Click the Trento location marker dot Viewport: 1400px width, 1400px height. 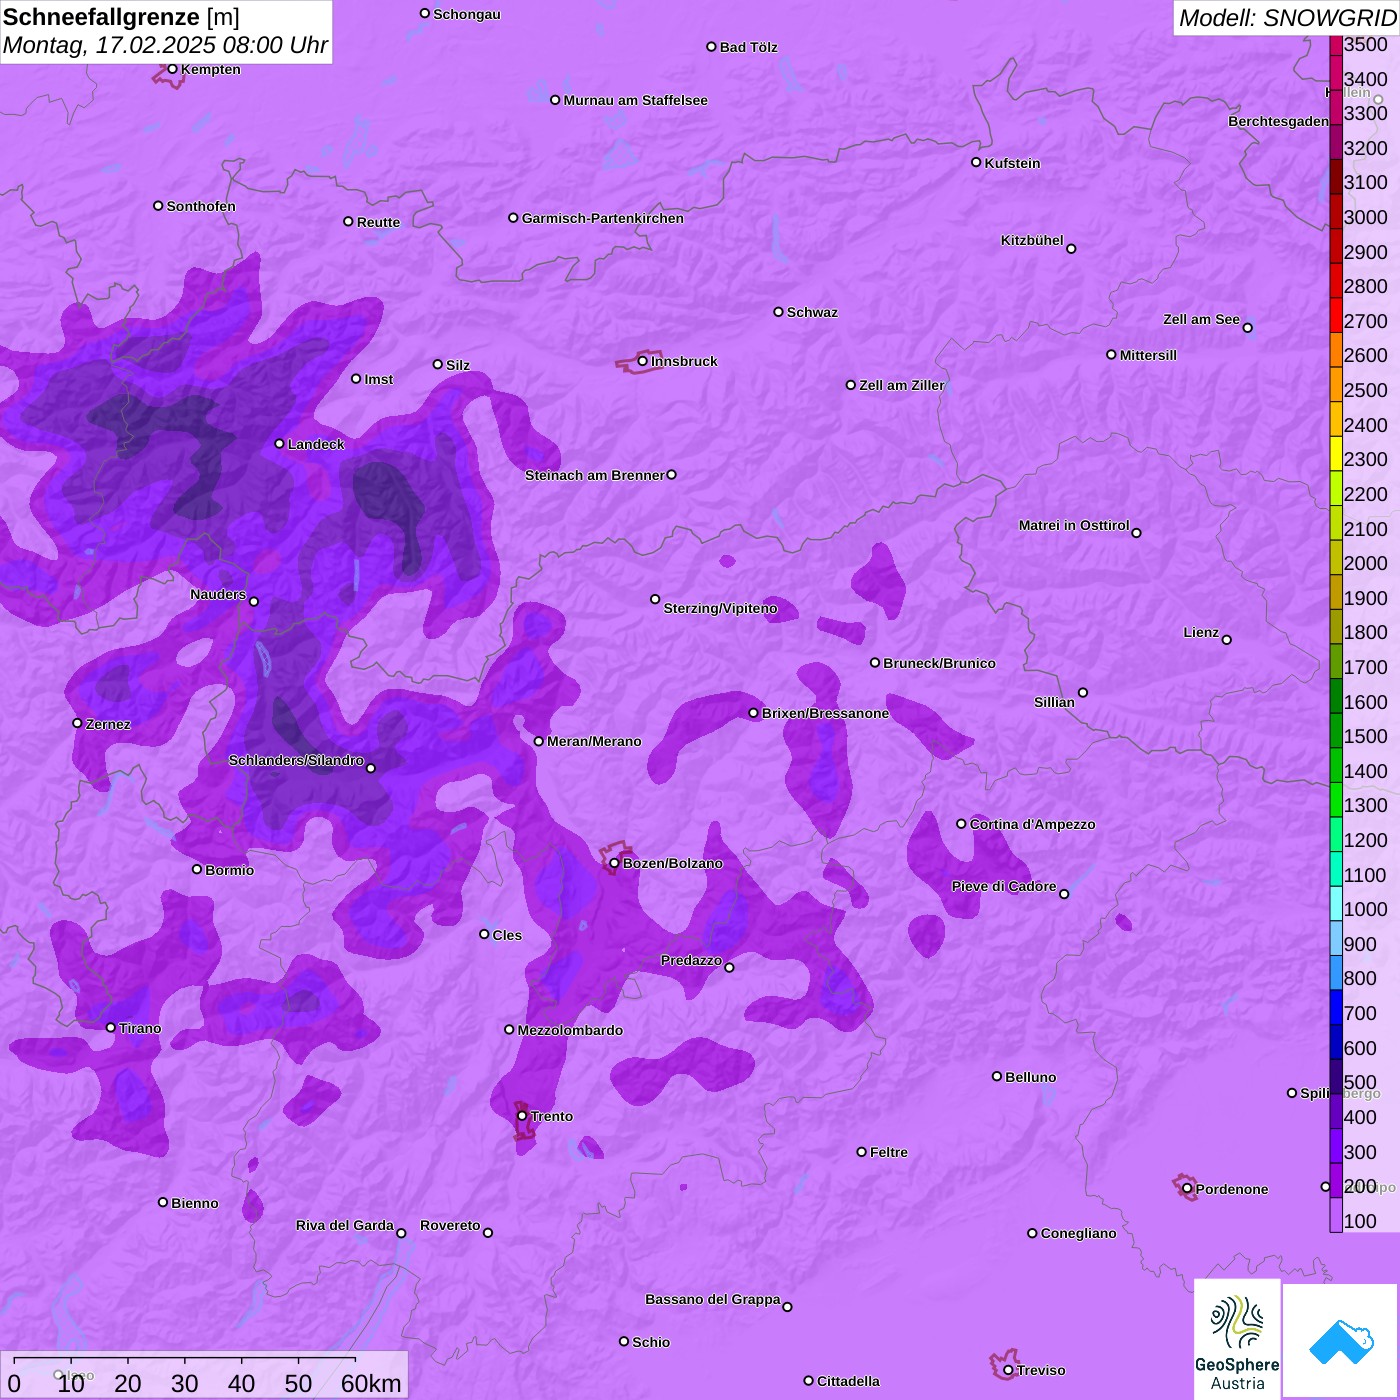[522, 1116]
